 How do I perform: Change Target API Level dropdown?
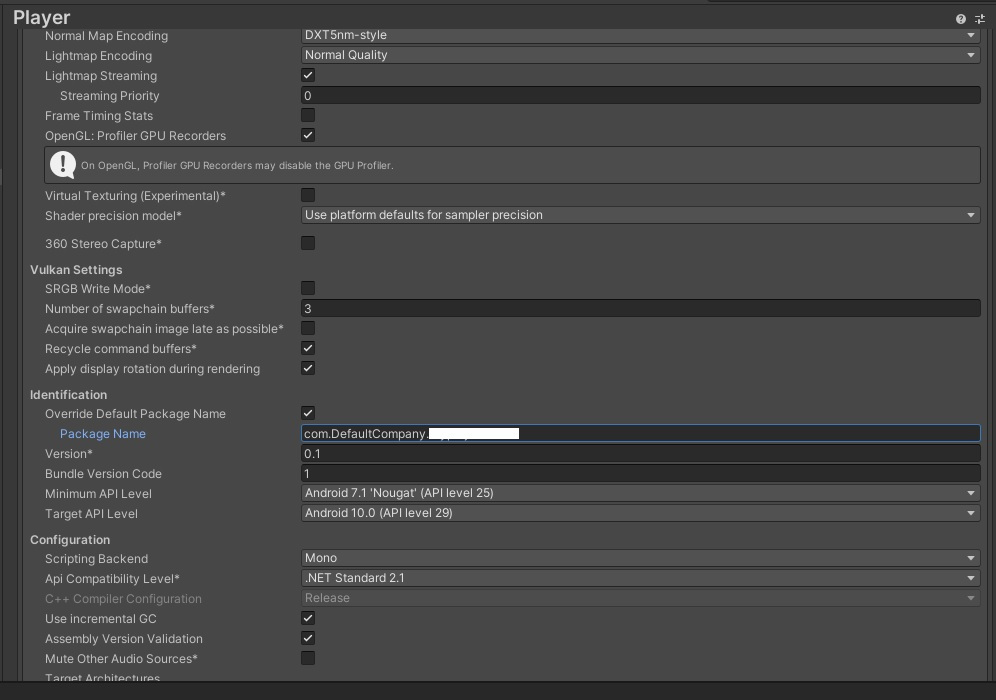[x=640, y=513]
